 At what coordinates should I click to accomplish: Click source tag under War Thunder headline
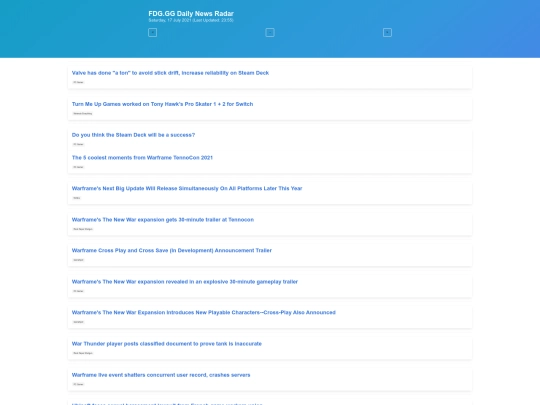[83, 353]
